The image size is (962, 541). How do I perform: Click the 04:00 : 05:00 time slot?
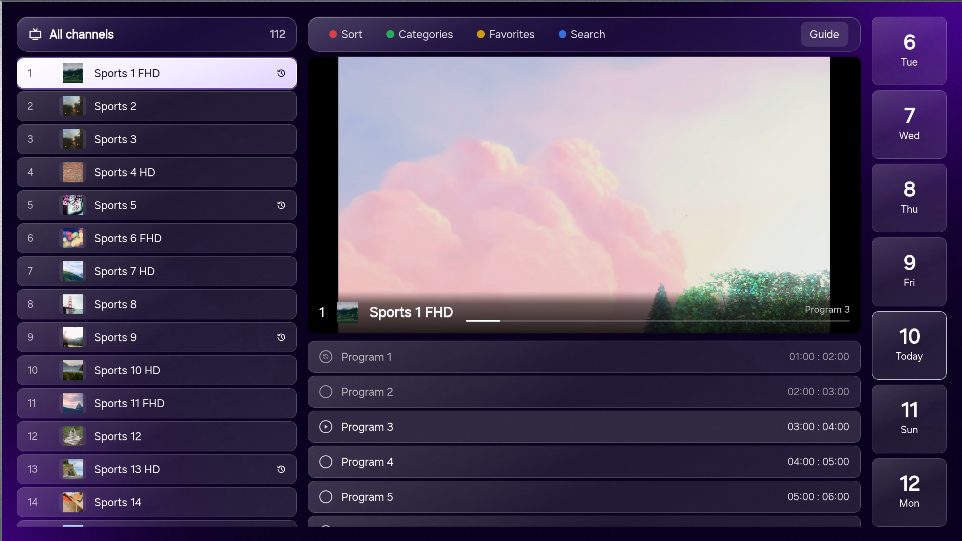(x=818, y=461)
